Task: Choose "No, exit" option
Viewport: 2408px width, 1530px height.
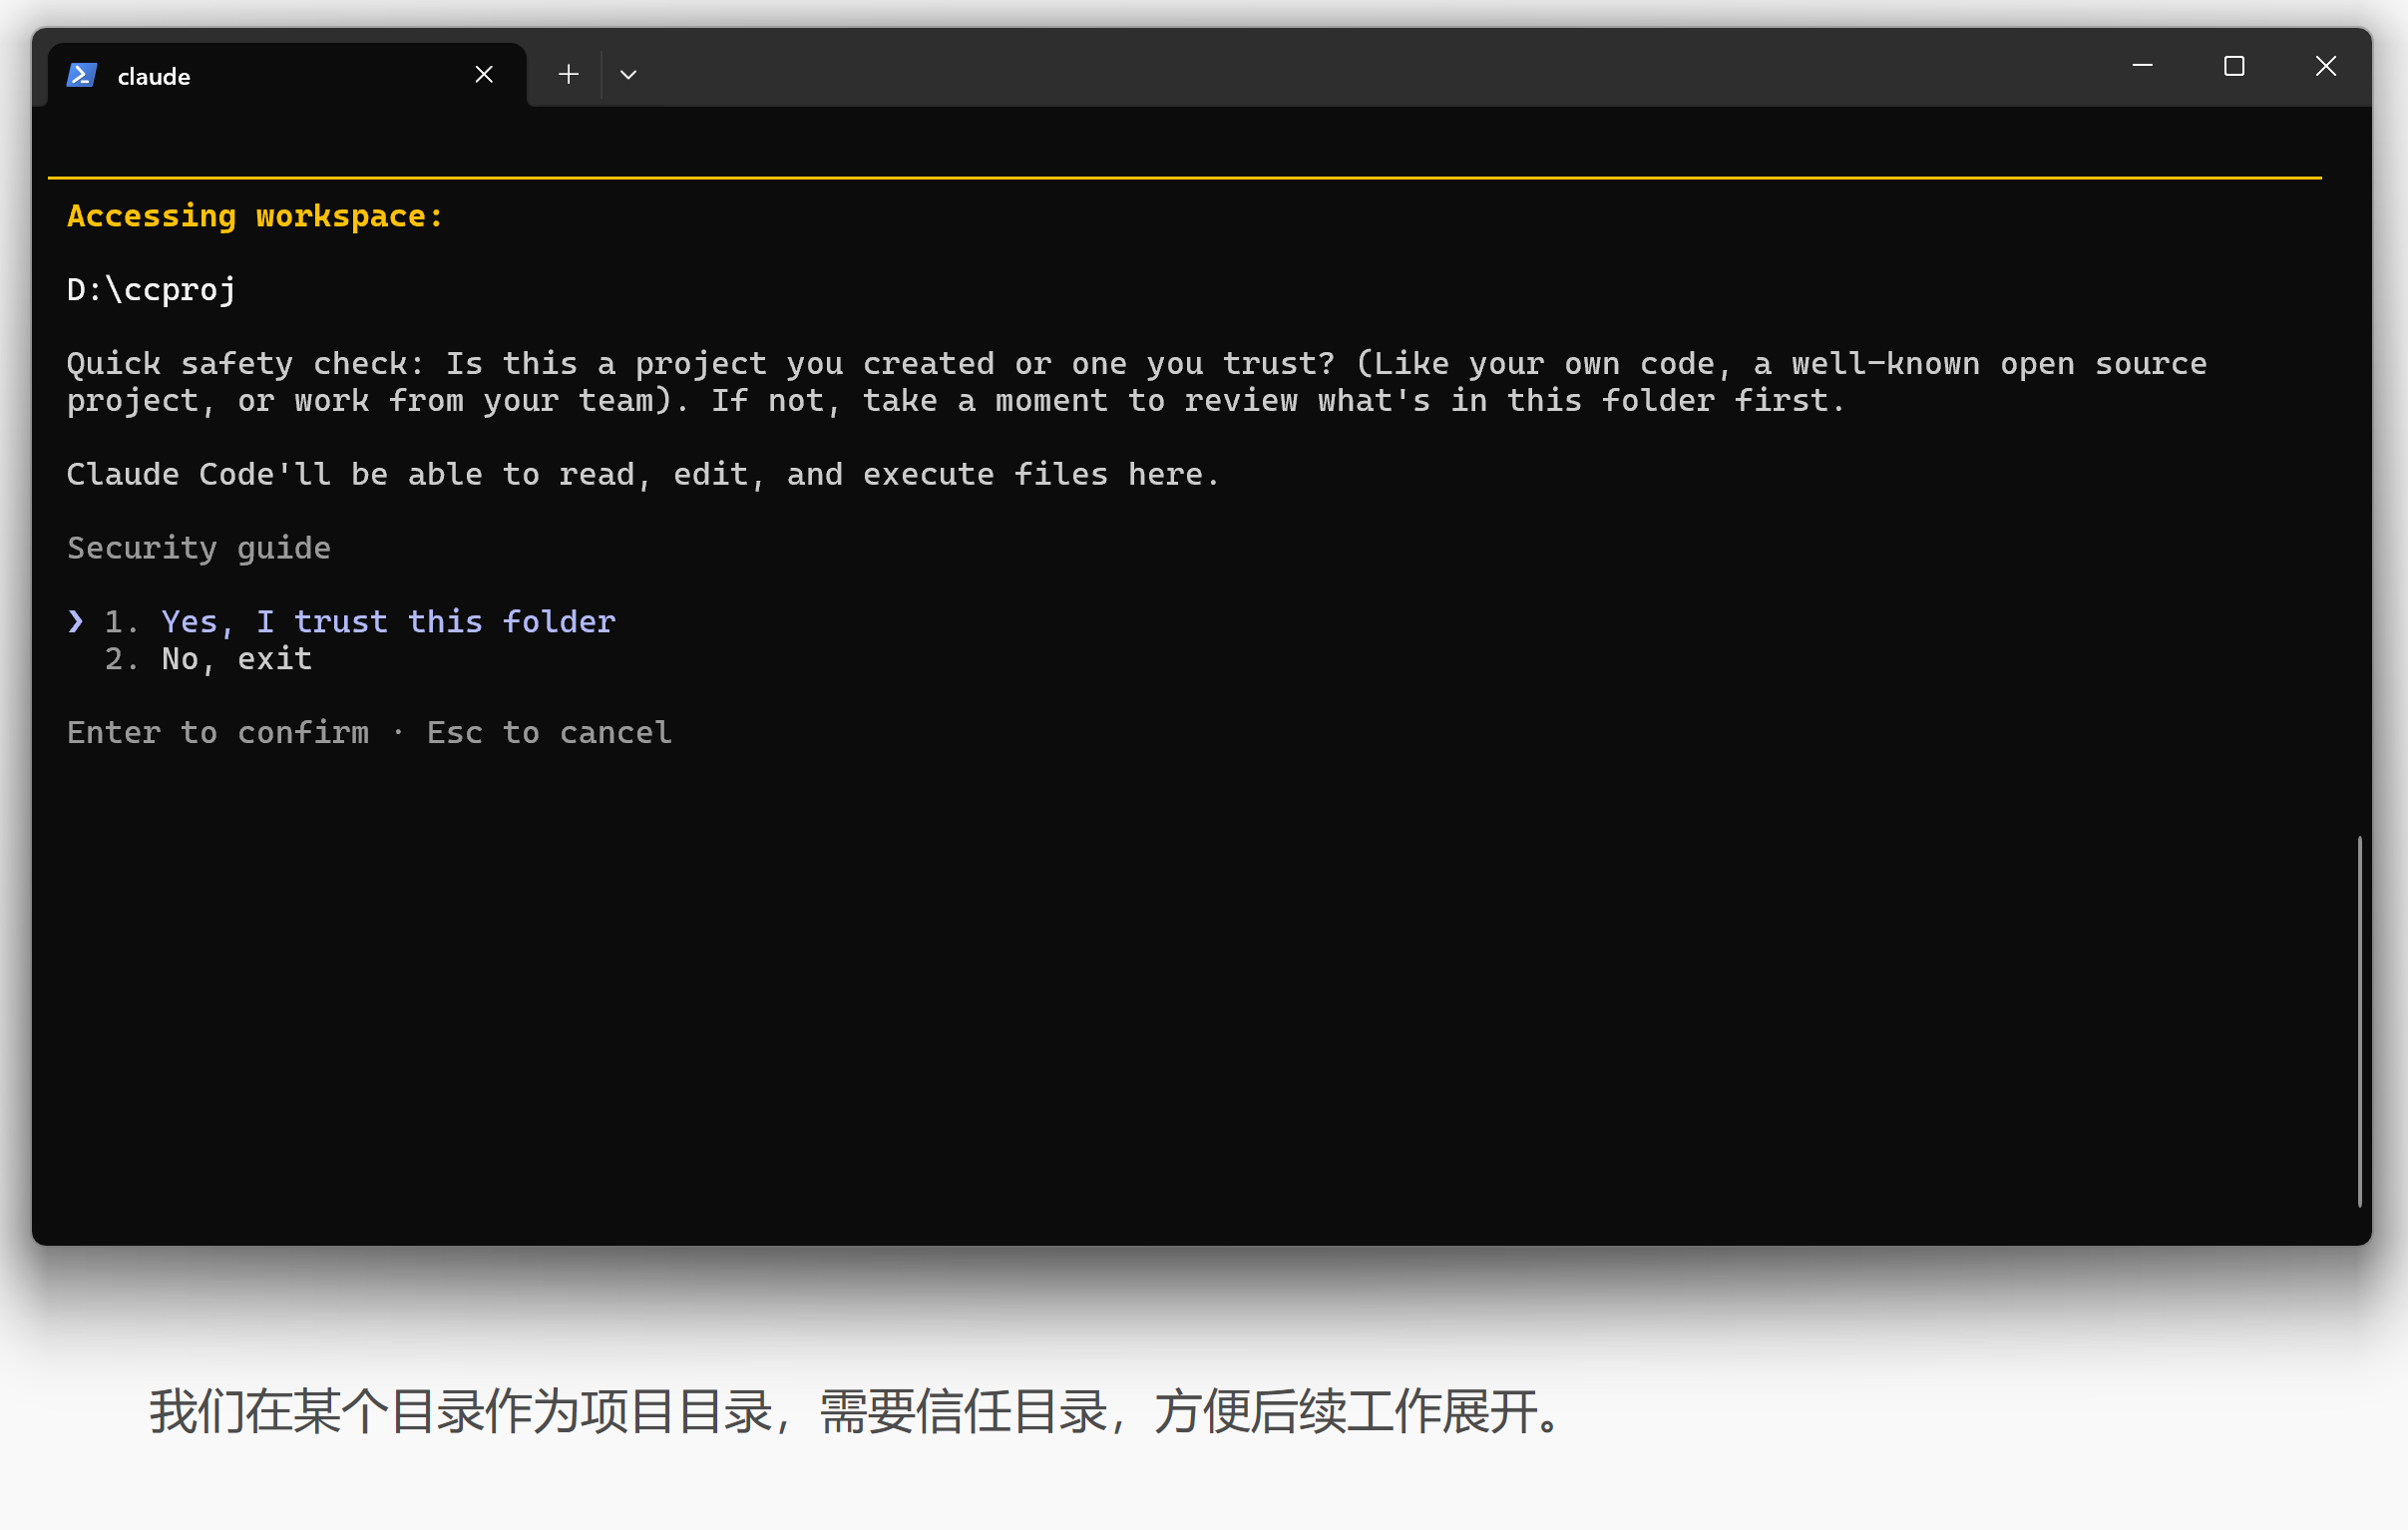Action: 237,659
